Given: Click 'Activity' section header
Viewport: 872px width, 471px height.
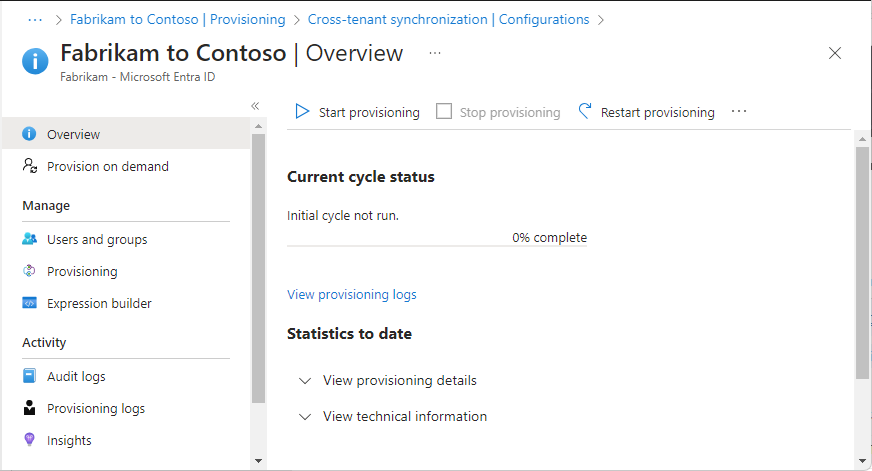Looking at the screenshot, I should (x=44, y=343).
